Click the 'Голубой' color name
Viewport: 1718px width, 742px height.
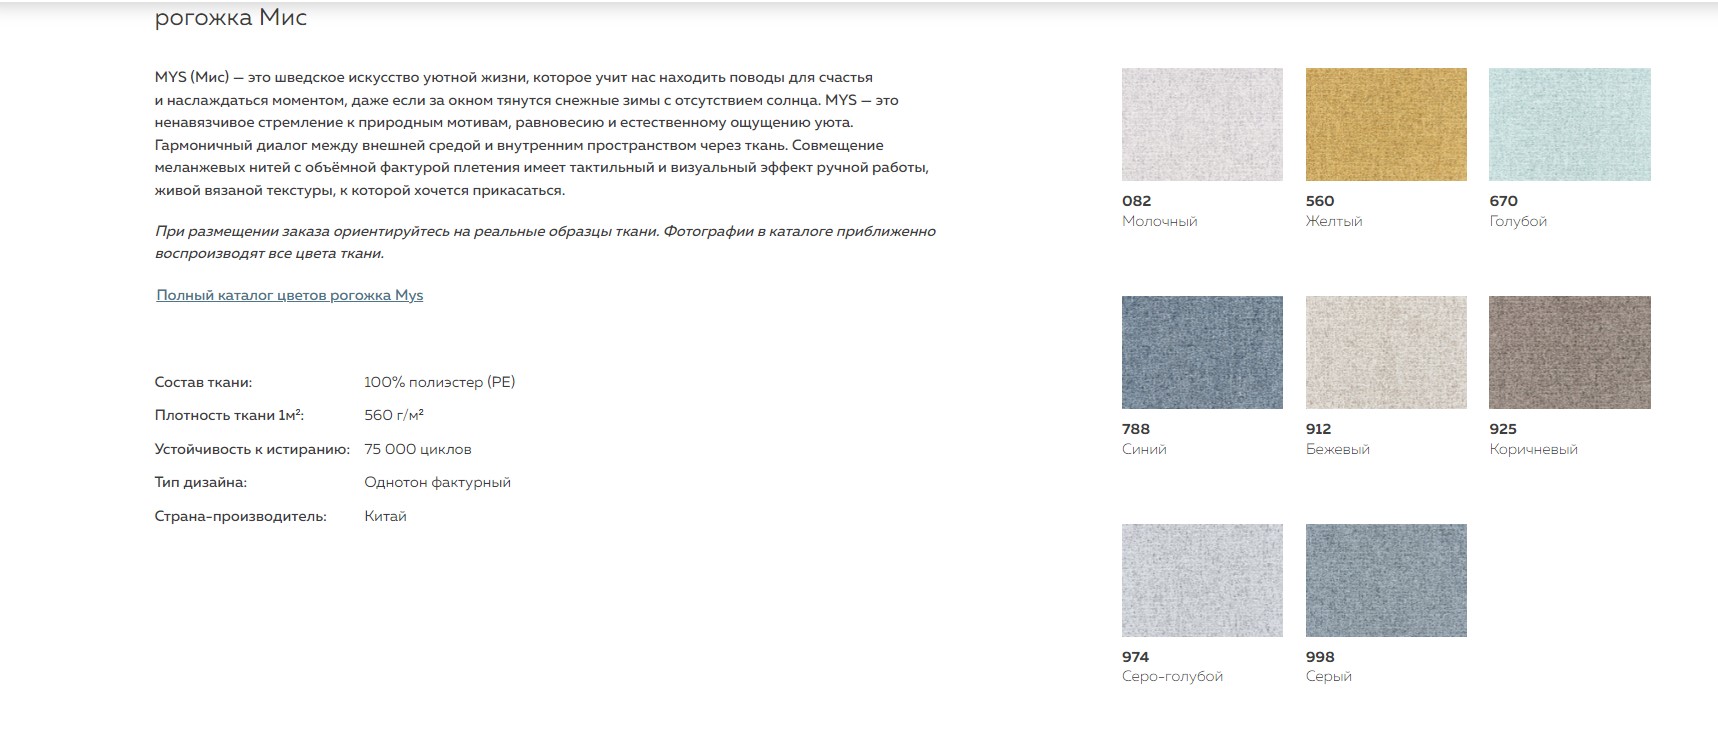[x=1518, y=221]
